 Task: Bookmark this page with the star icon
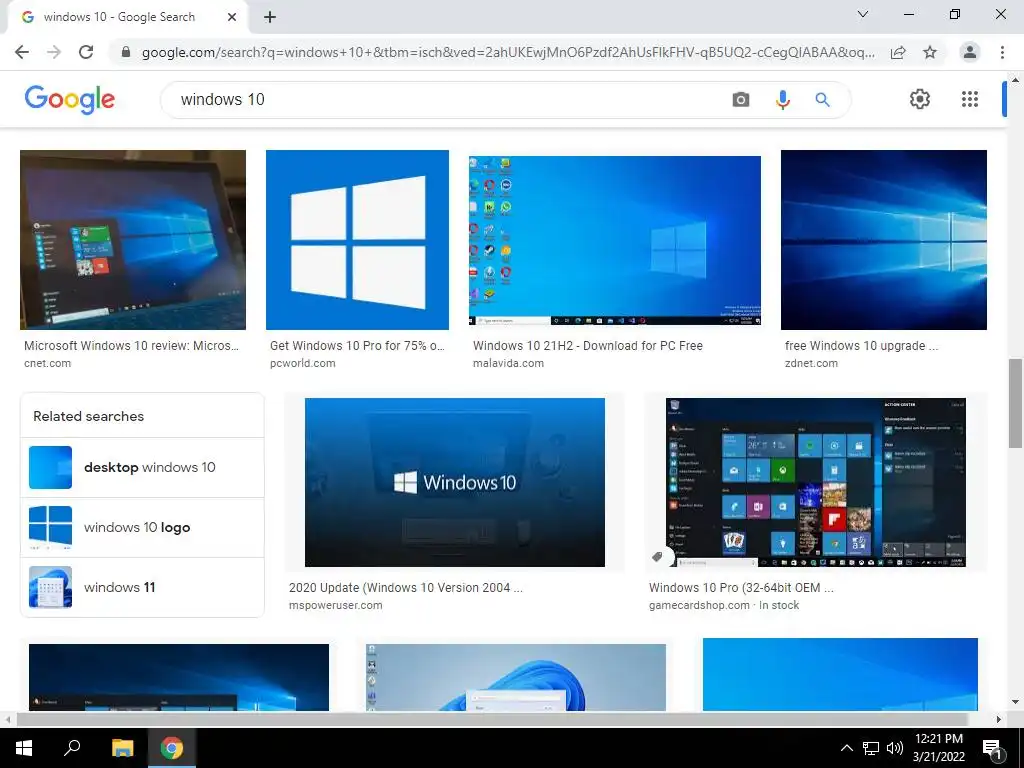930,52
